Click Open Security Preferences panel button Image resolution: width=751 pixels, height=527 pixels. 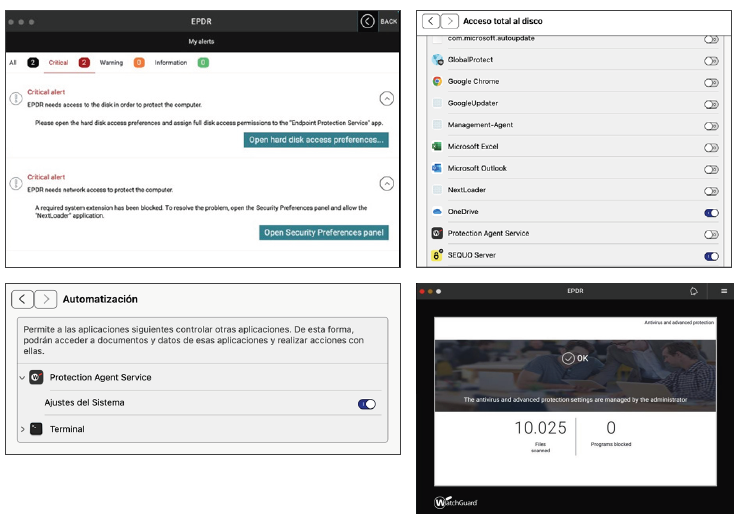[324, 233]
